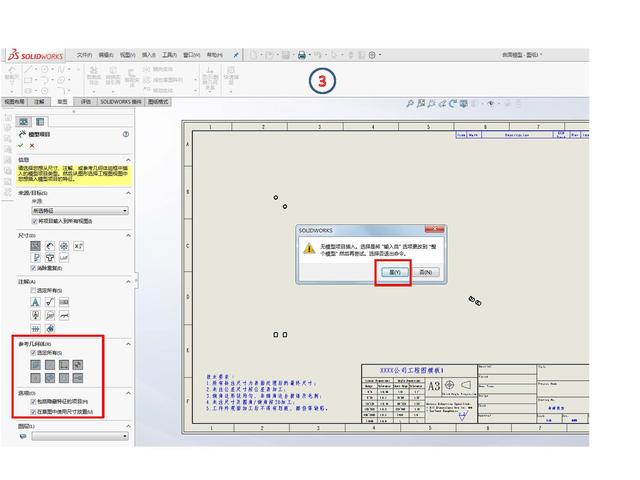
Task: Open the source 所选特征 dropdown
Action: [x=80, y=211]
